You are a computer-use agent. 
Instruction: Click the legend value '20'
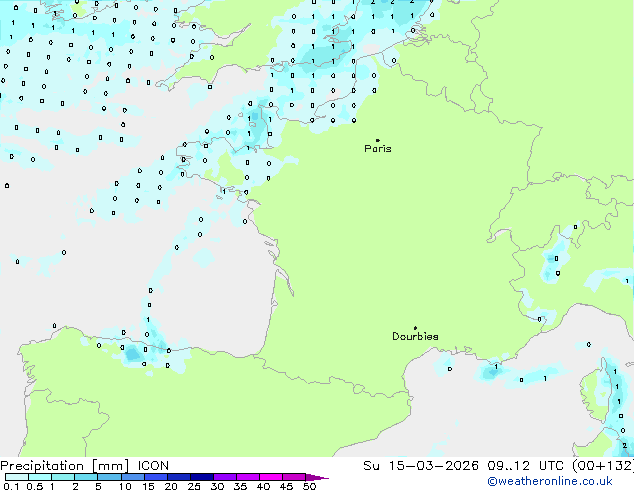(171, 486)
